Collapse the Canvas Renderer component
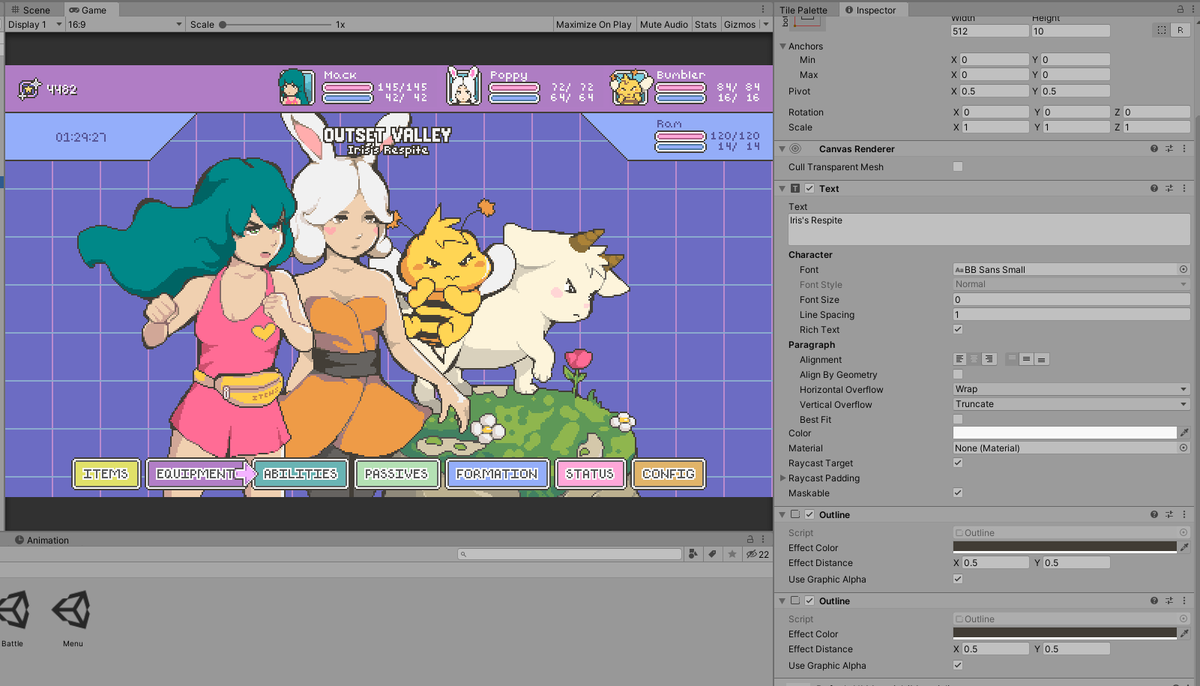The image size is (1200, 686). tap(783, 149)
